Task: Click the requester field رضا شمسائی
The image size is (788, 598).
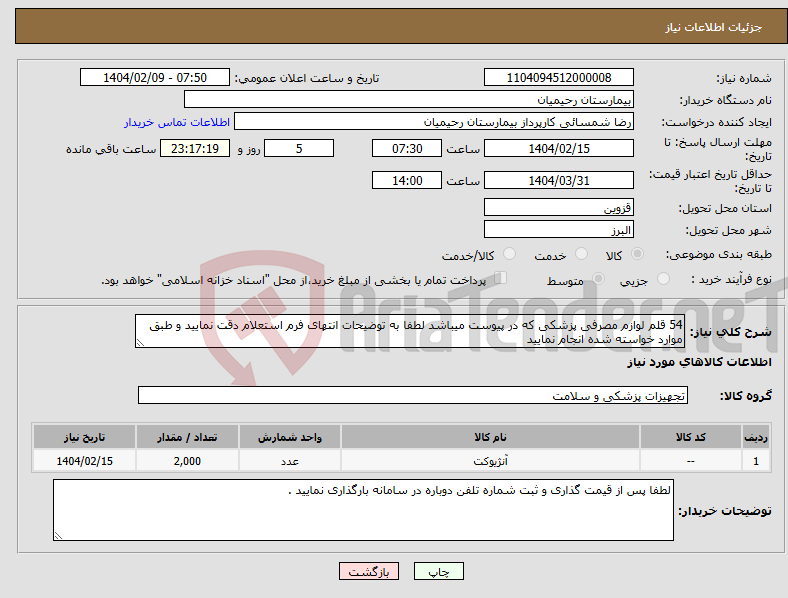Action: [x=434, y=122]
